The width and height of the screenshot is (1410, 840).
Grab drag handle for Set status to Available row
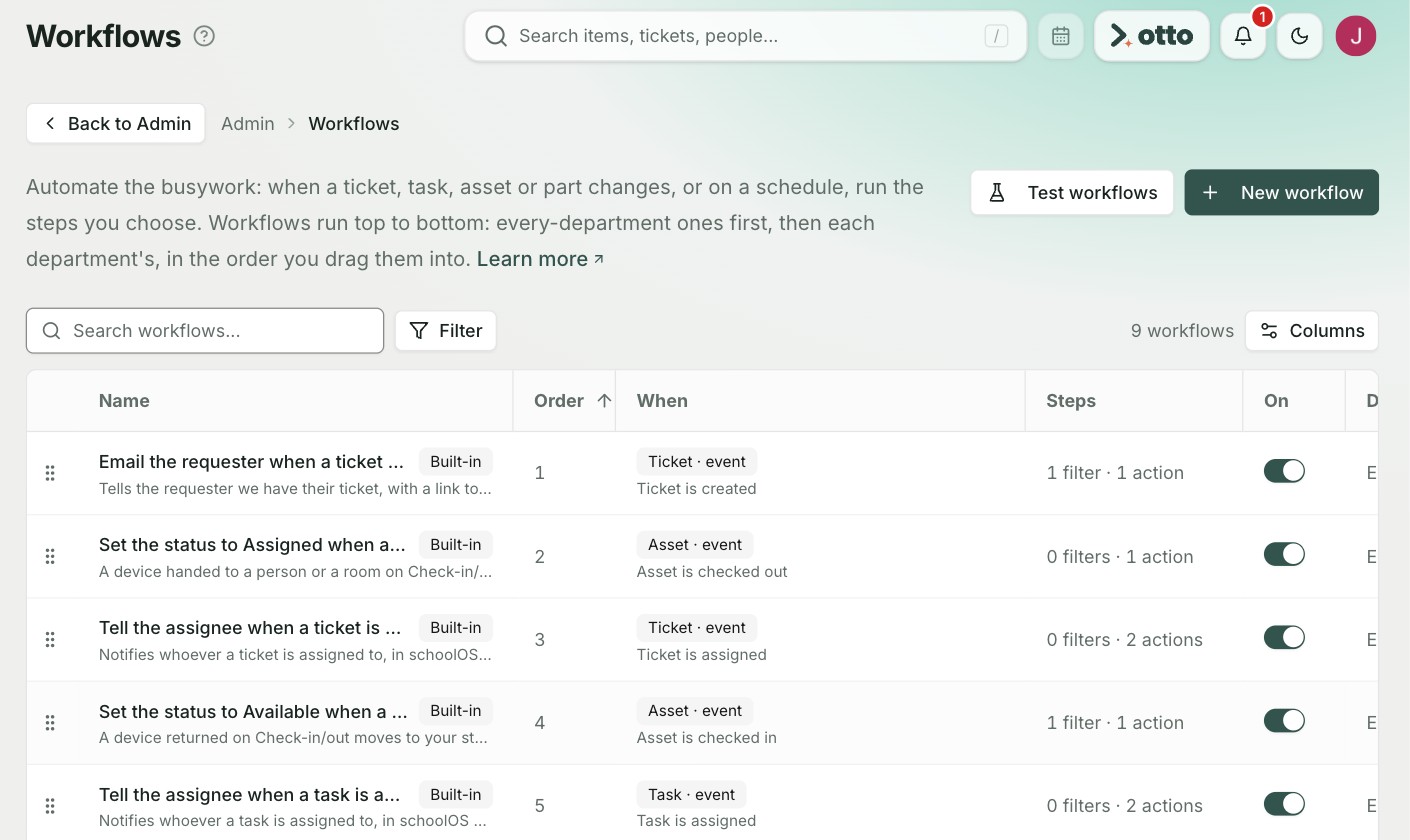tap(50, 722)
